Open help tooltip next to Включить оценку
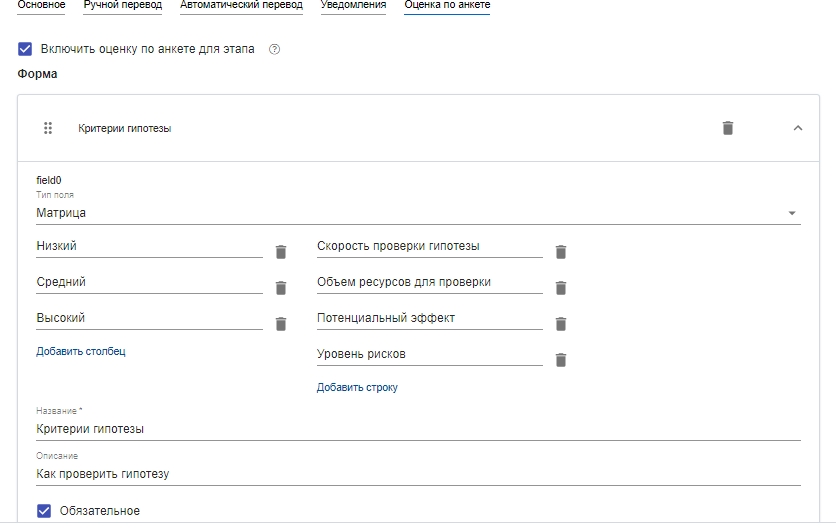The height and width of the screenshot is (530, 836). (274, 49)
